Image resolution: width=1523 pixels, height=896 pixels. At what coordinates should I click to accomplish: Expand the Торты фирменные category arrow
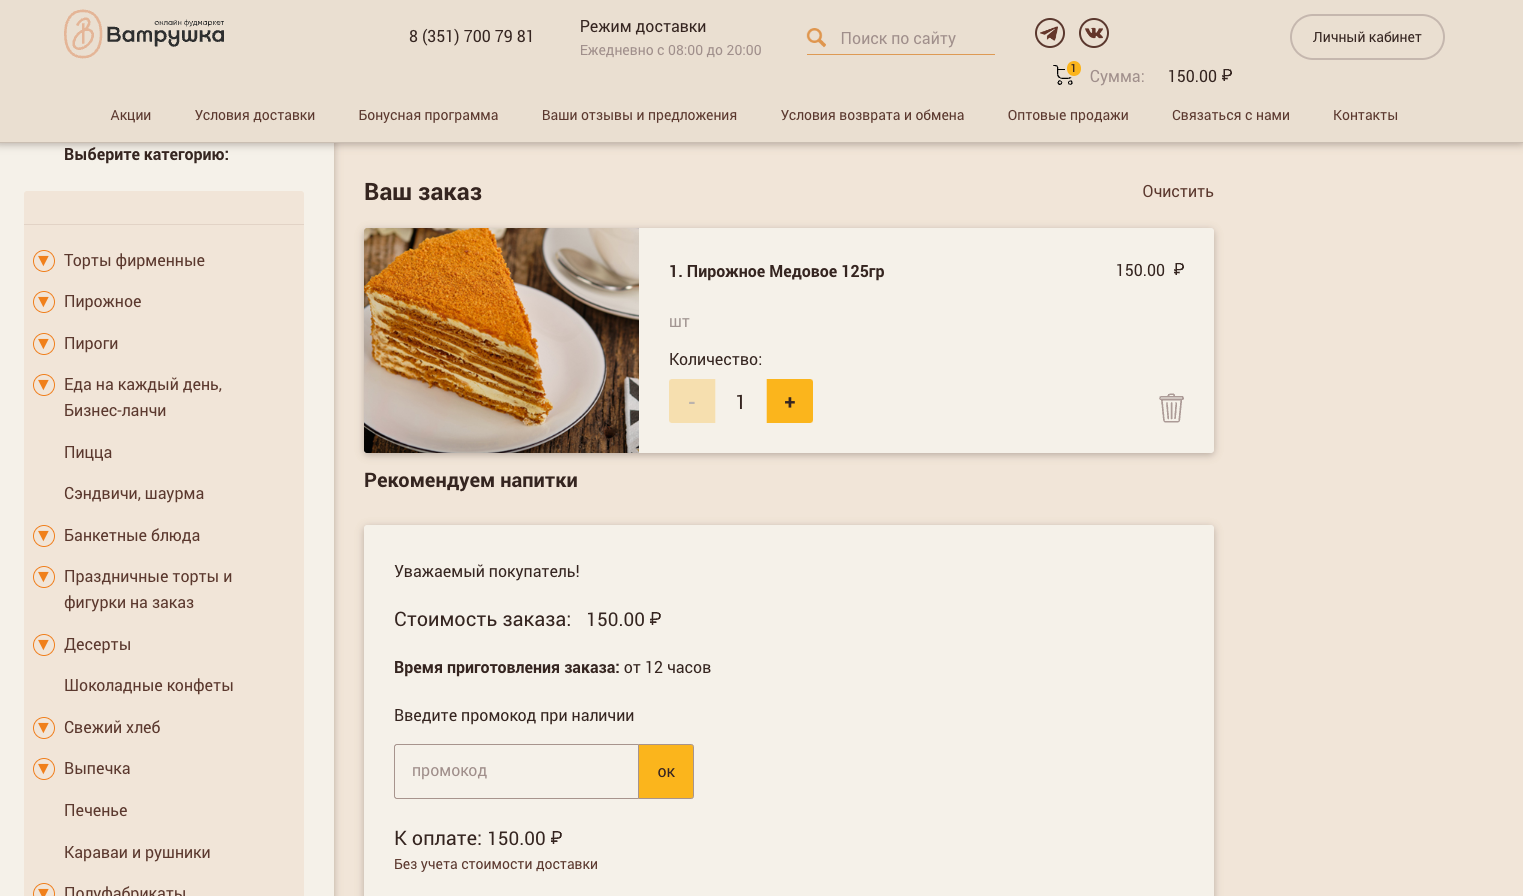[44, 261]
